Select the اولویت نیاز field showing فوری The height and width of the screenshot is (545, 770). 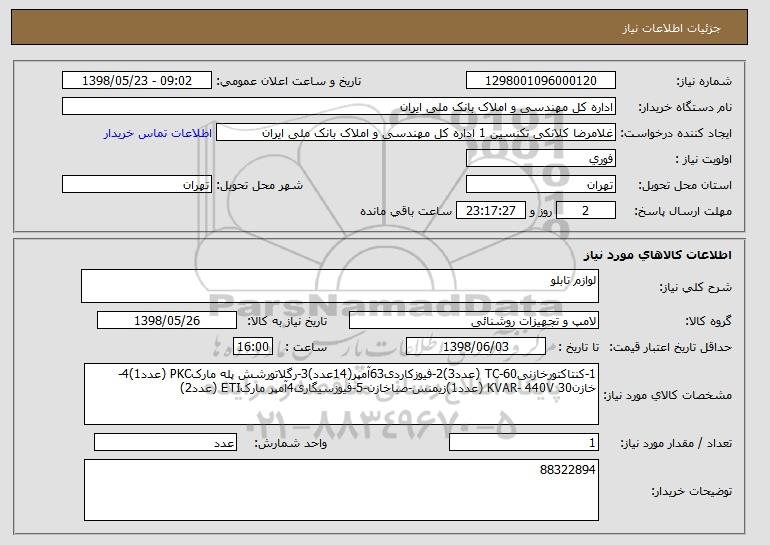tap(541, 159)
